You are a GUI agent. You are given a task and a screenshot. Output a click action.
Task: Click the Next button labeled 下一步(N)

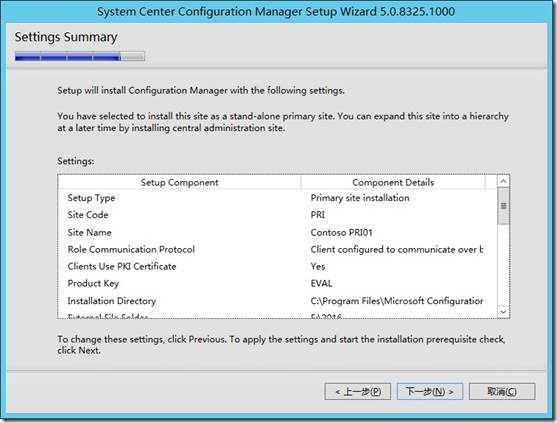[430, 391]
